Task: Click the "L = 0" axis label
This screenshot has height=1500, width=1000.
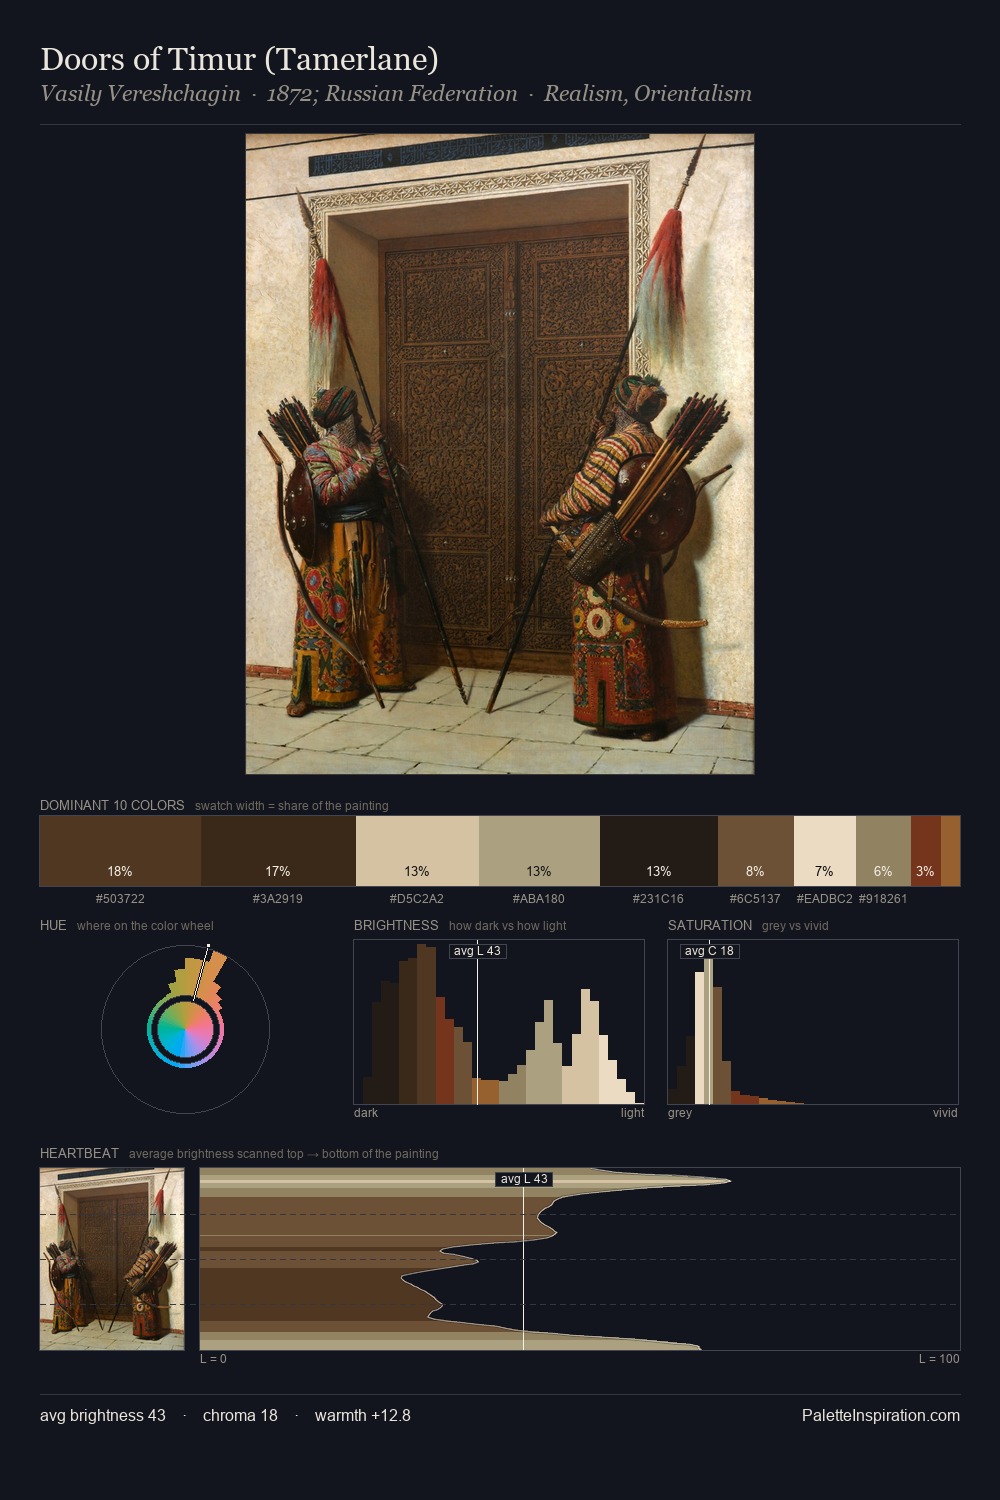Action: tap(213, 1359)
